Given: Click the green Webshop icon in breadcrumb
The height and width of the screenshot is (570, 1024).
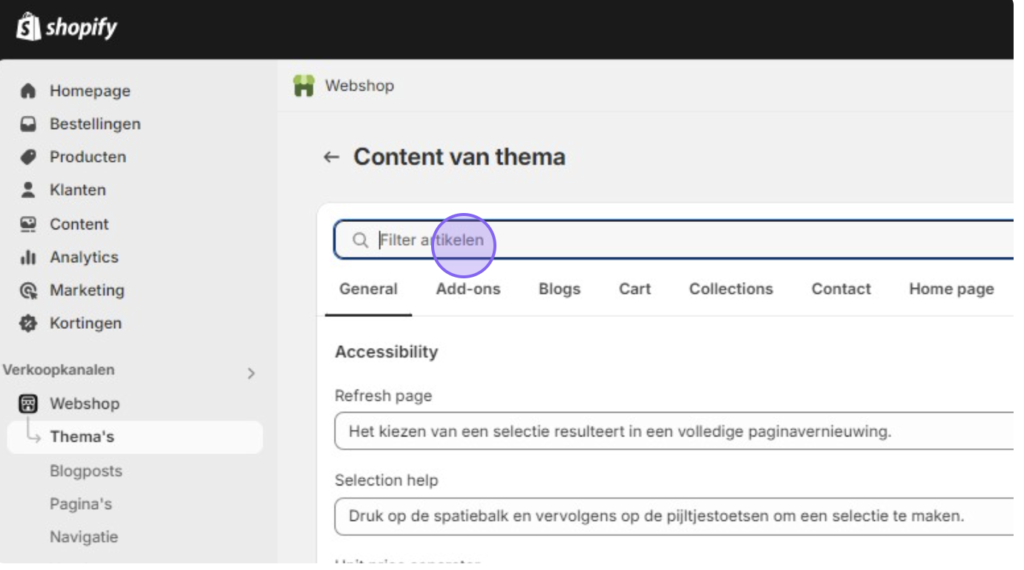Looking at the screenshot, I should pos(304,86).
